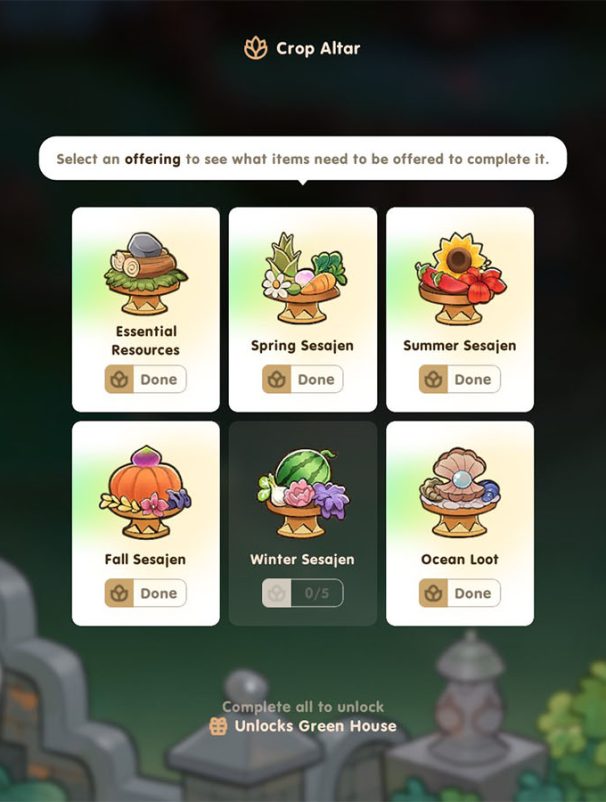Select the Winter Sesajen watermelon basket
This screenshot has width=606, height=802.
[x=303, y=493]
